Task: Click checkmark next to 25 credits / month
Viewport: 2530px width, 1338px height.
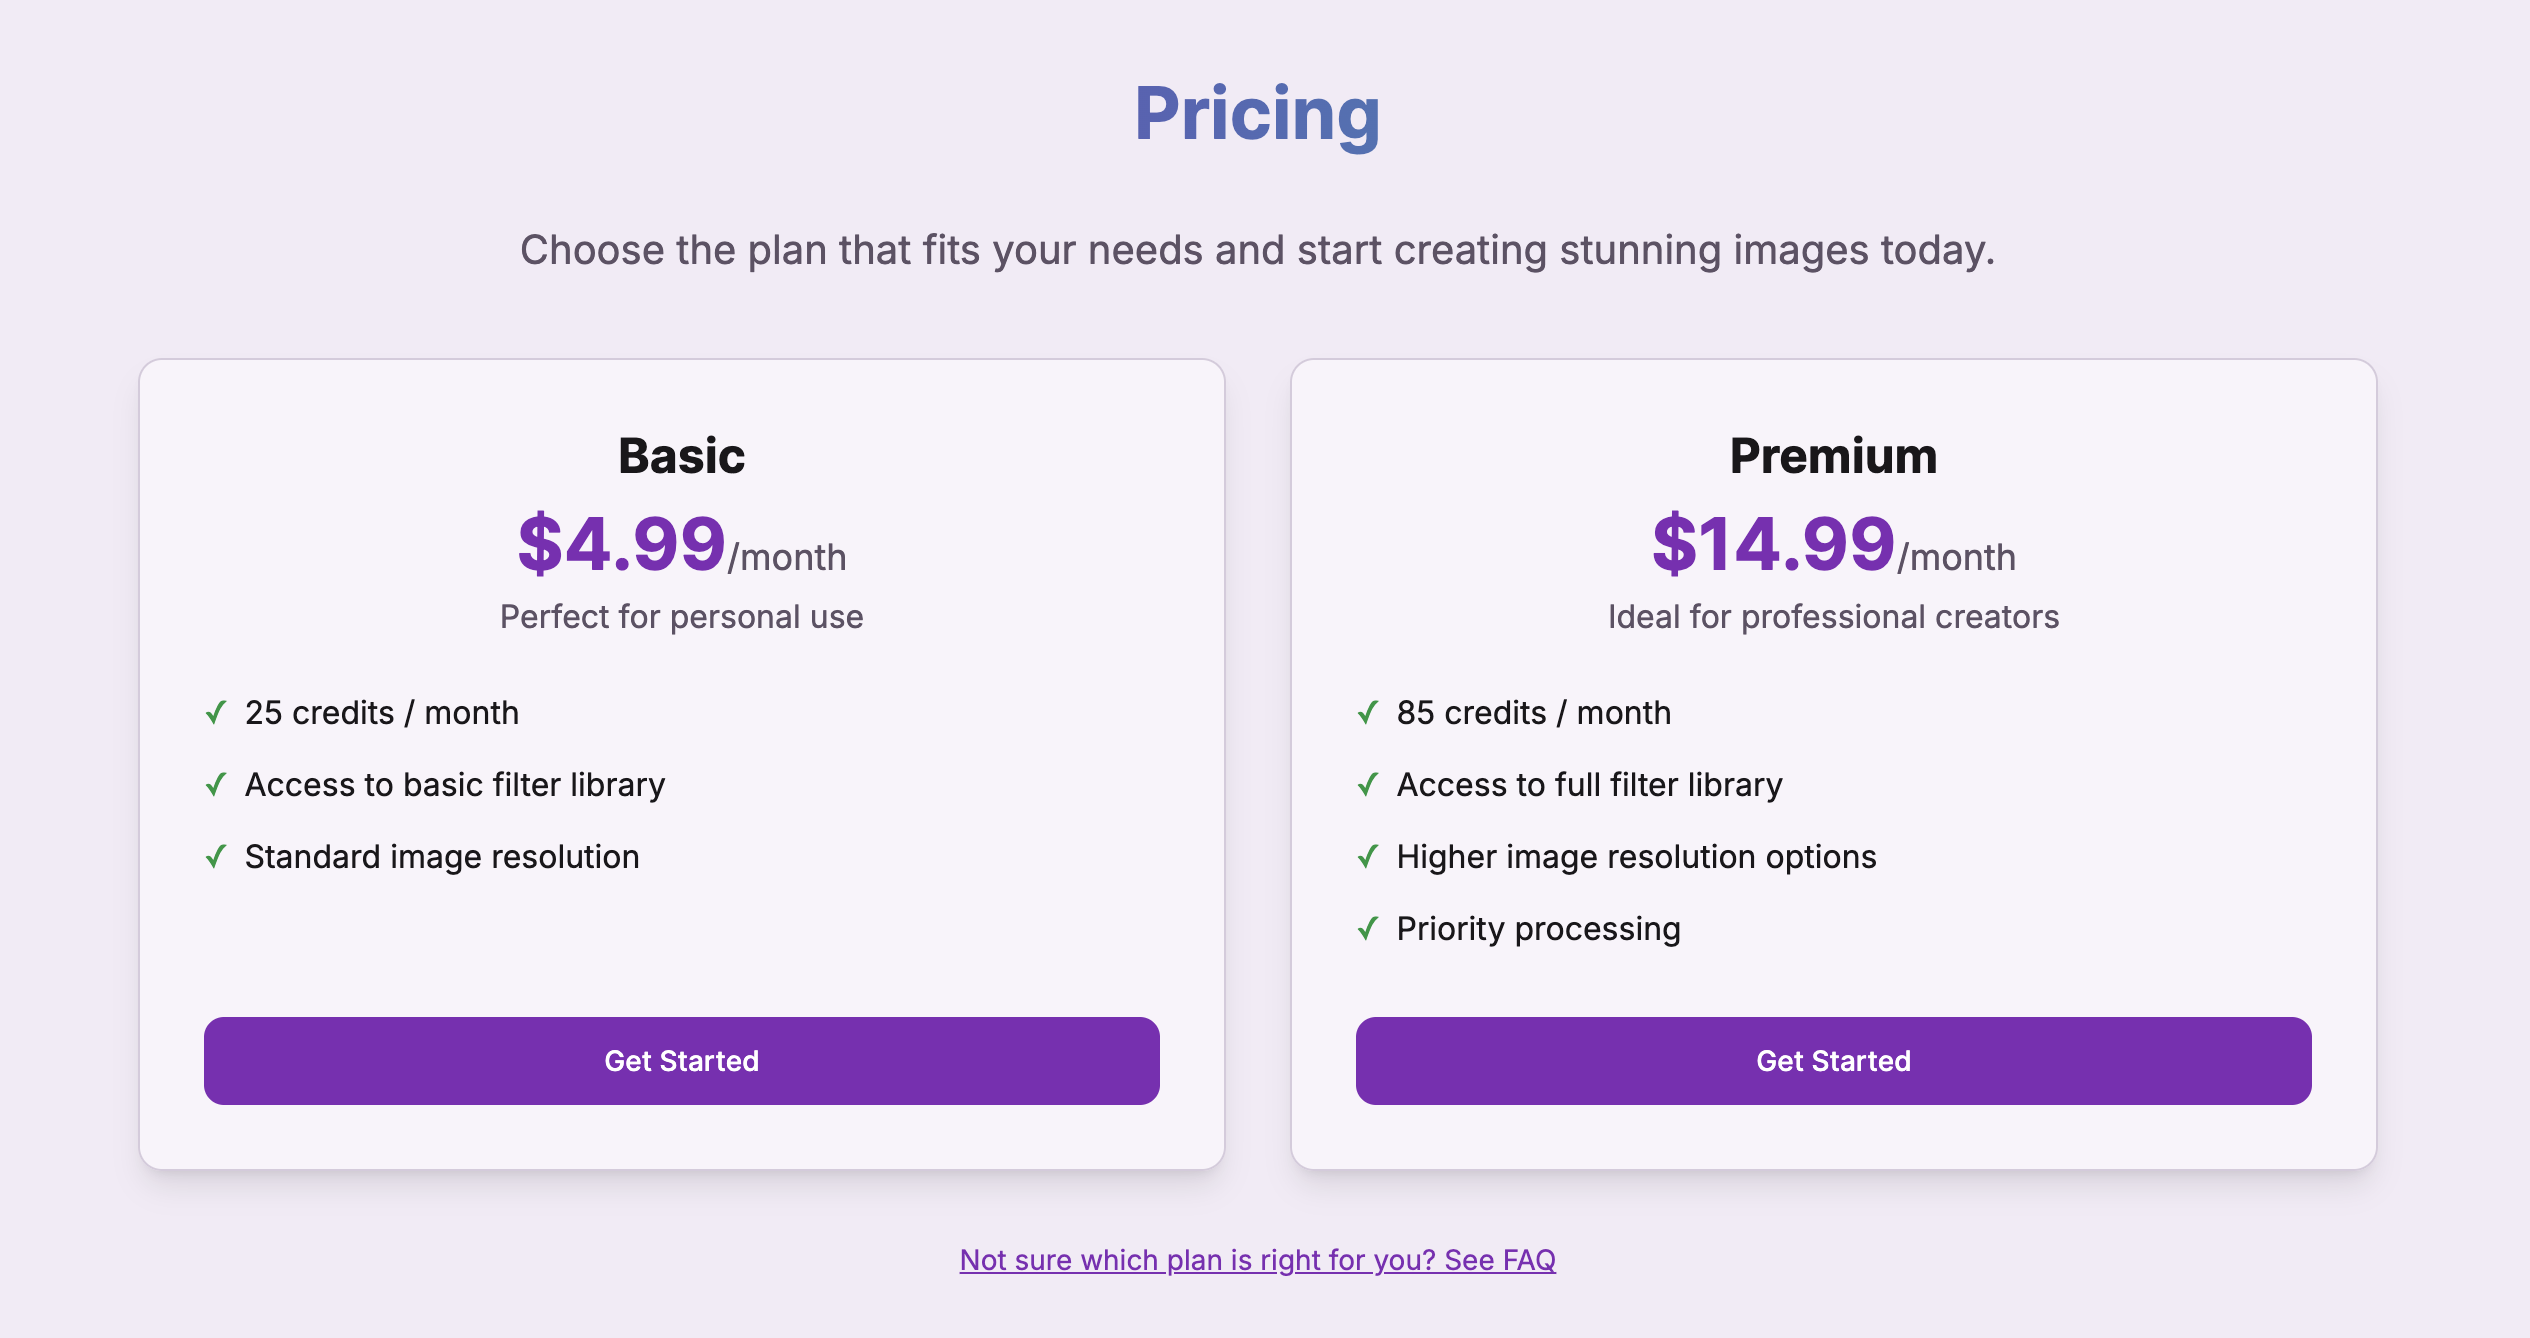Action: click(216, 712)
